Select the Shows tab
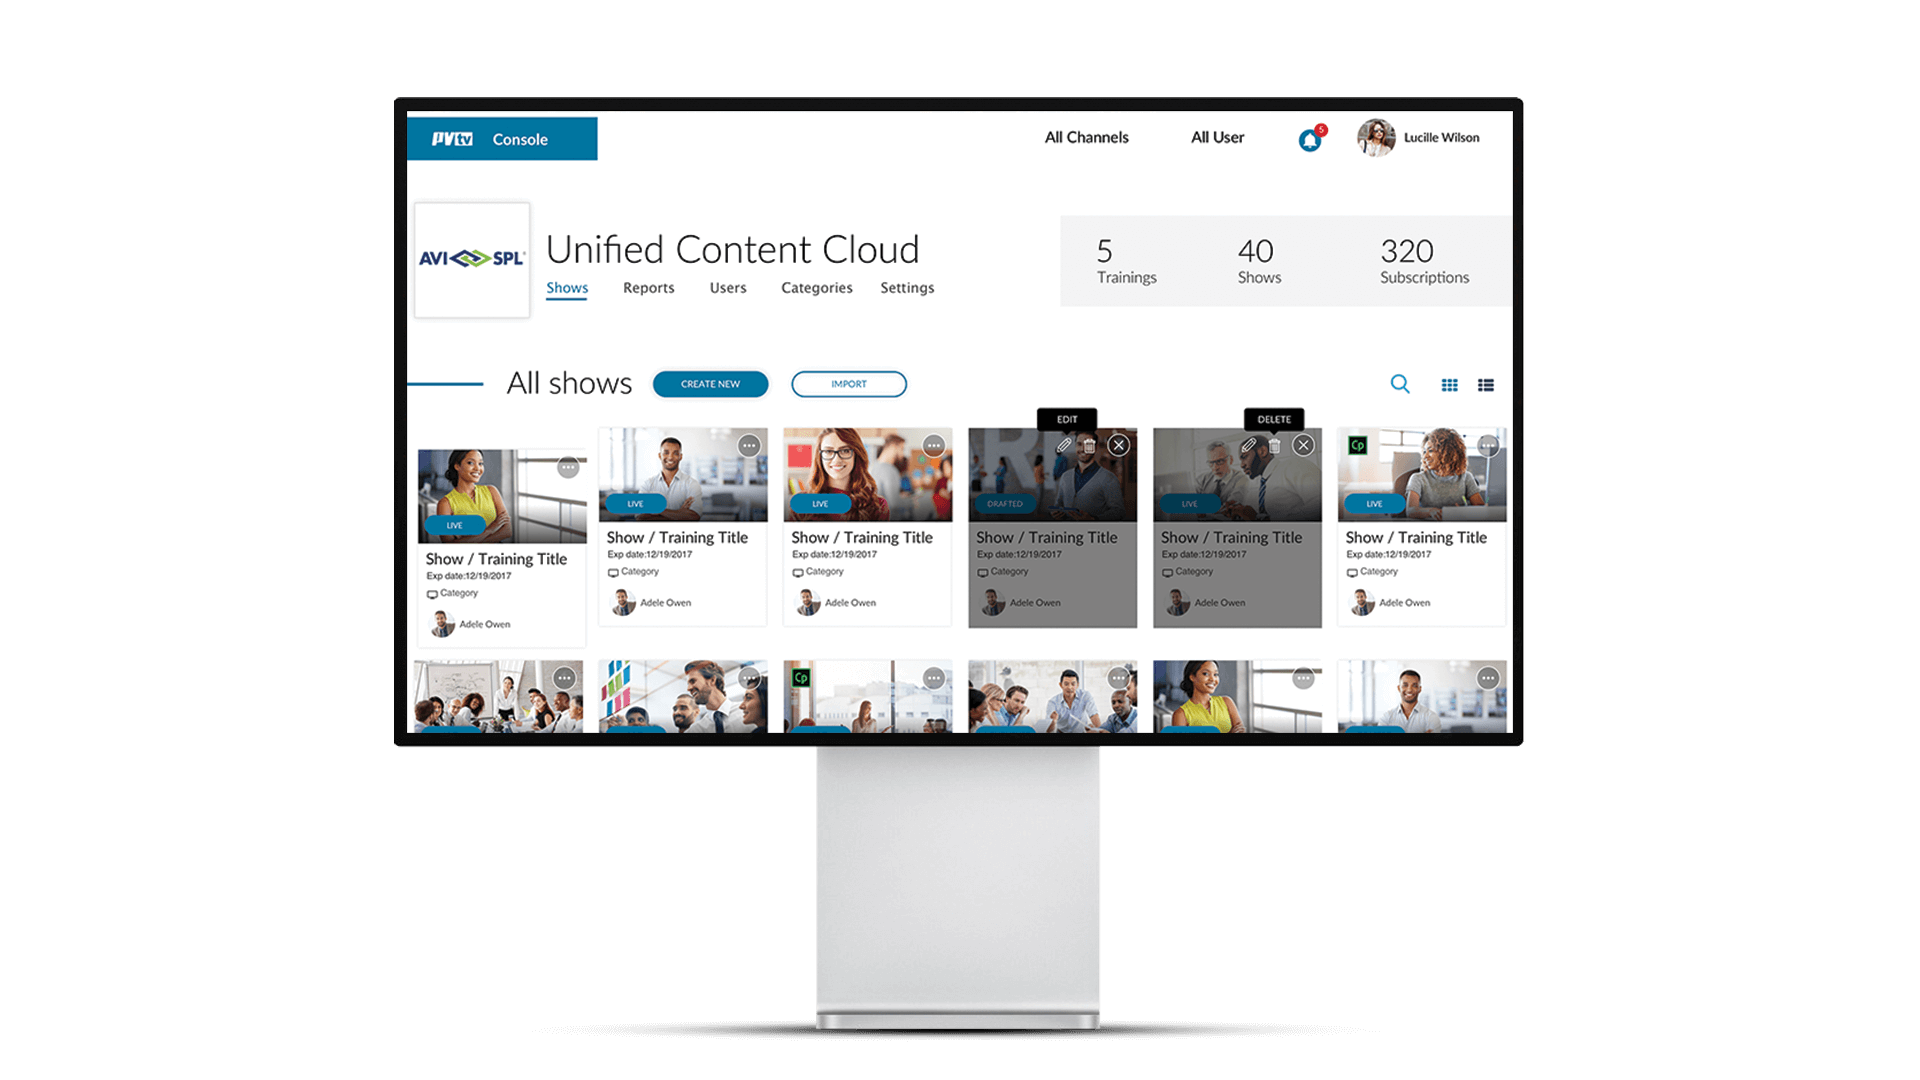 567,288
